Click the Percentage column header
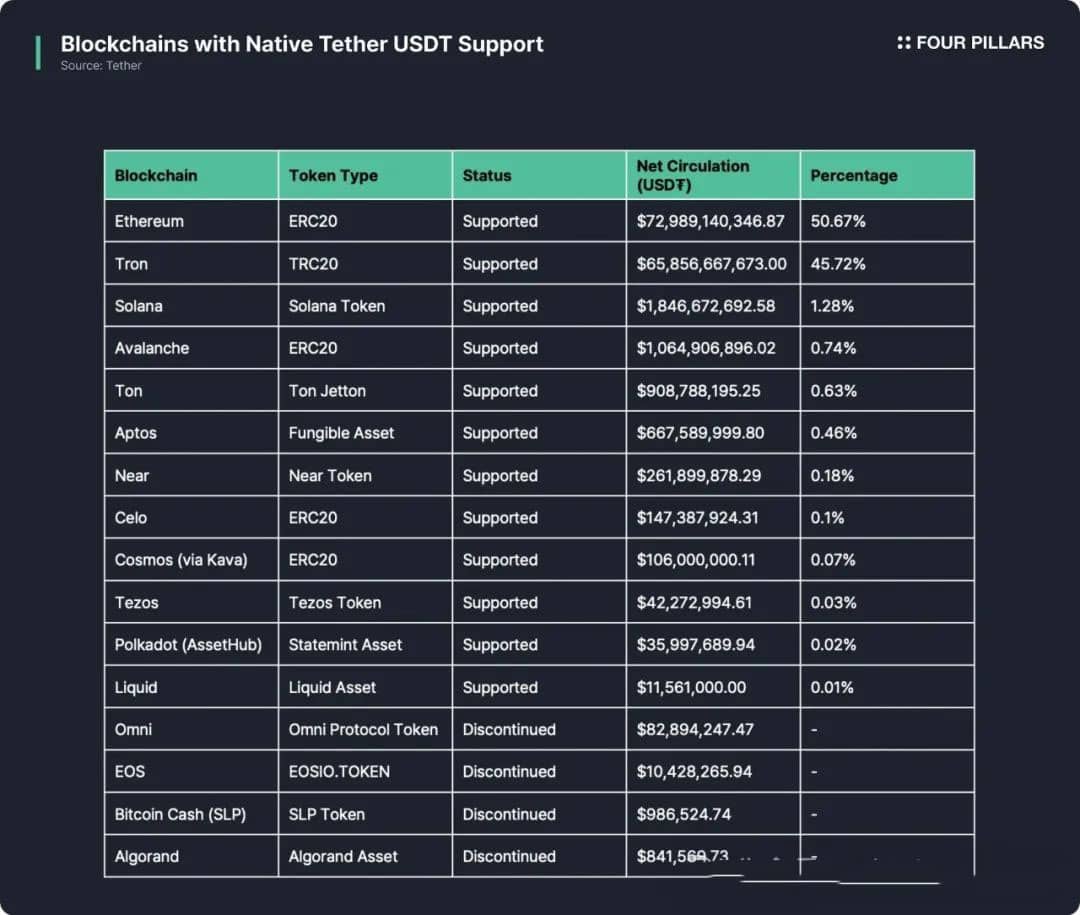The height and width of the screenshot is (915, 1080). [x=853, y=175]
